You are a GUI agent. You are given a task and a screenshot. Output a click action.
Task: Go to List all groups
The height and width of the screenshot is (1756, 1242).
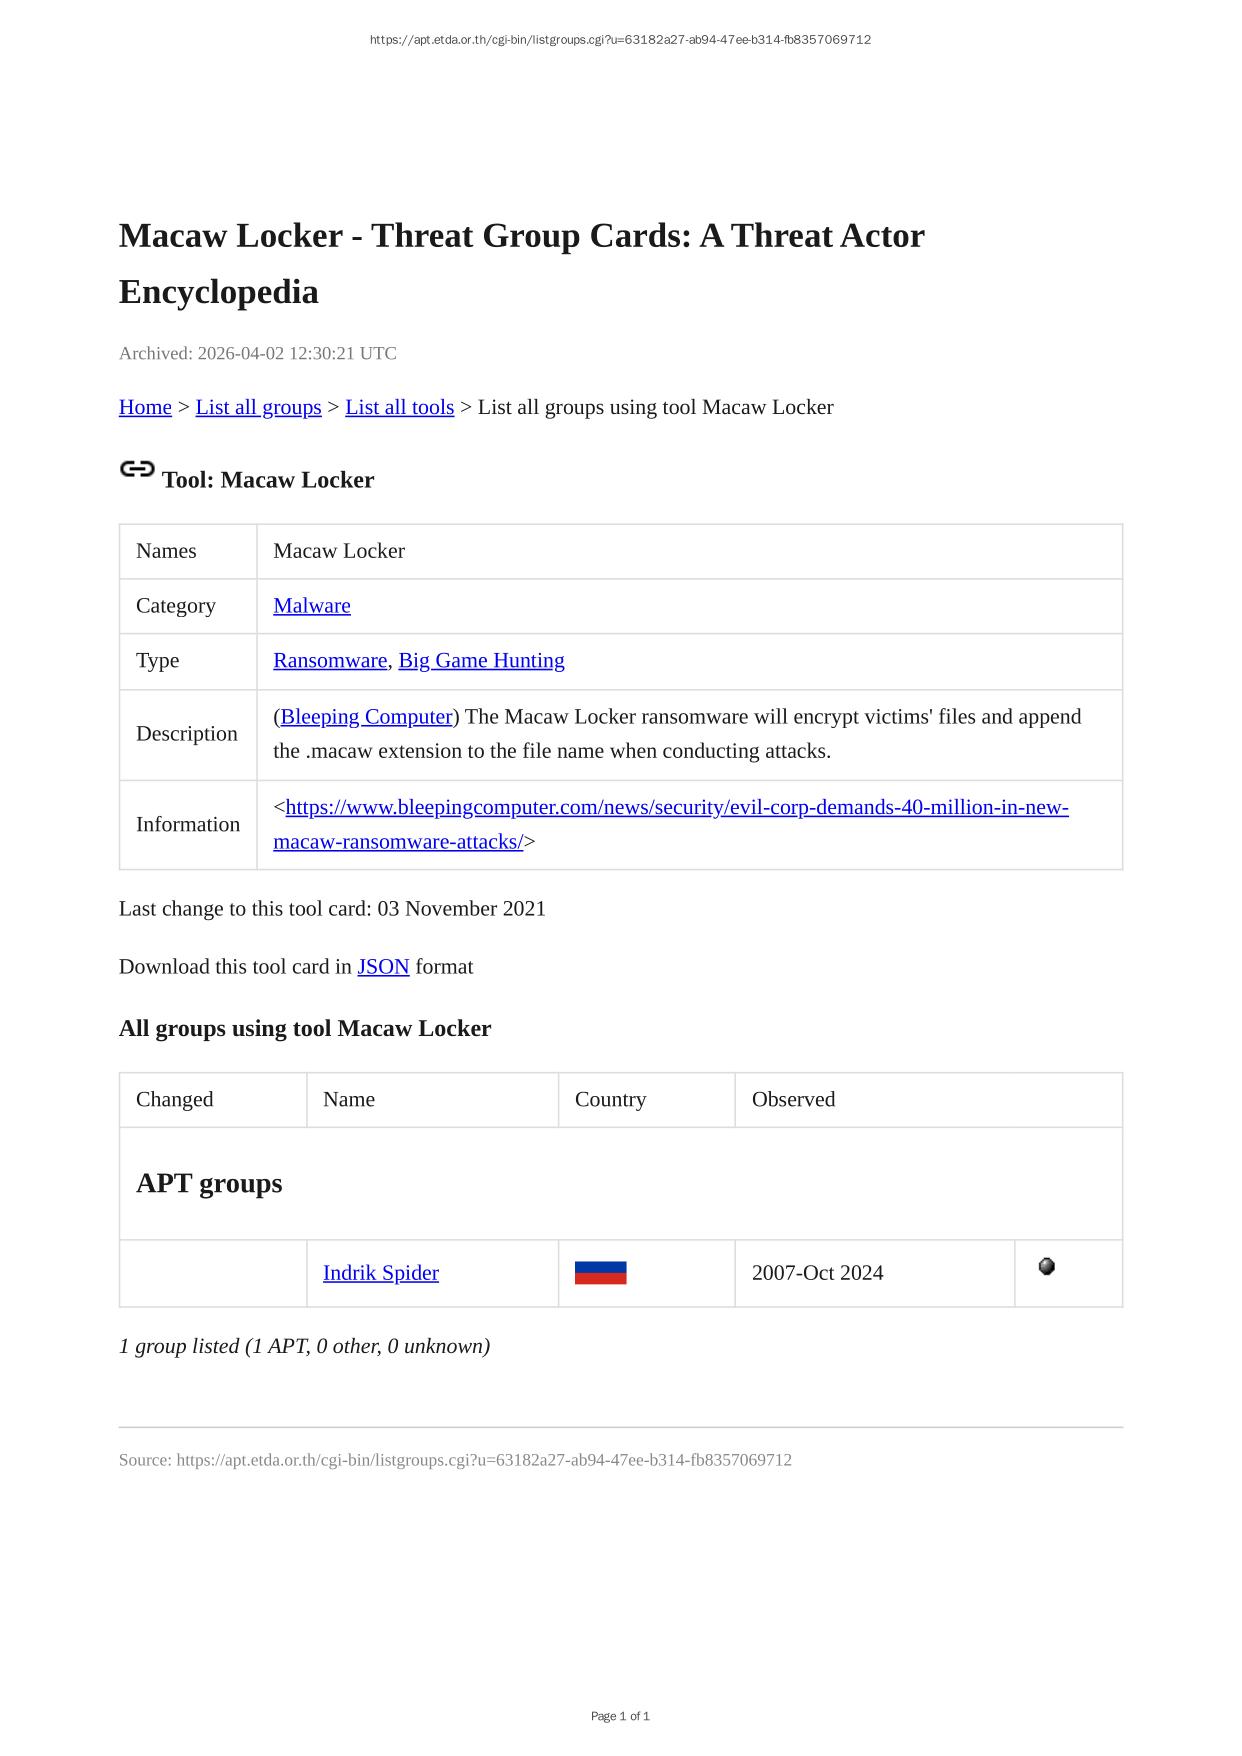[258, 407]
